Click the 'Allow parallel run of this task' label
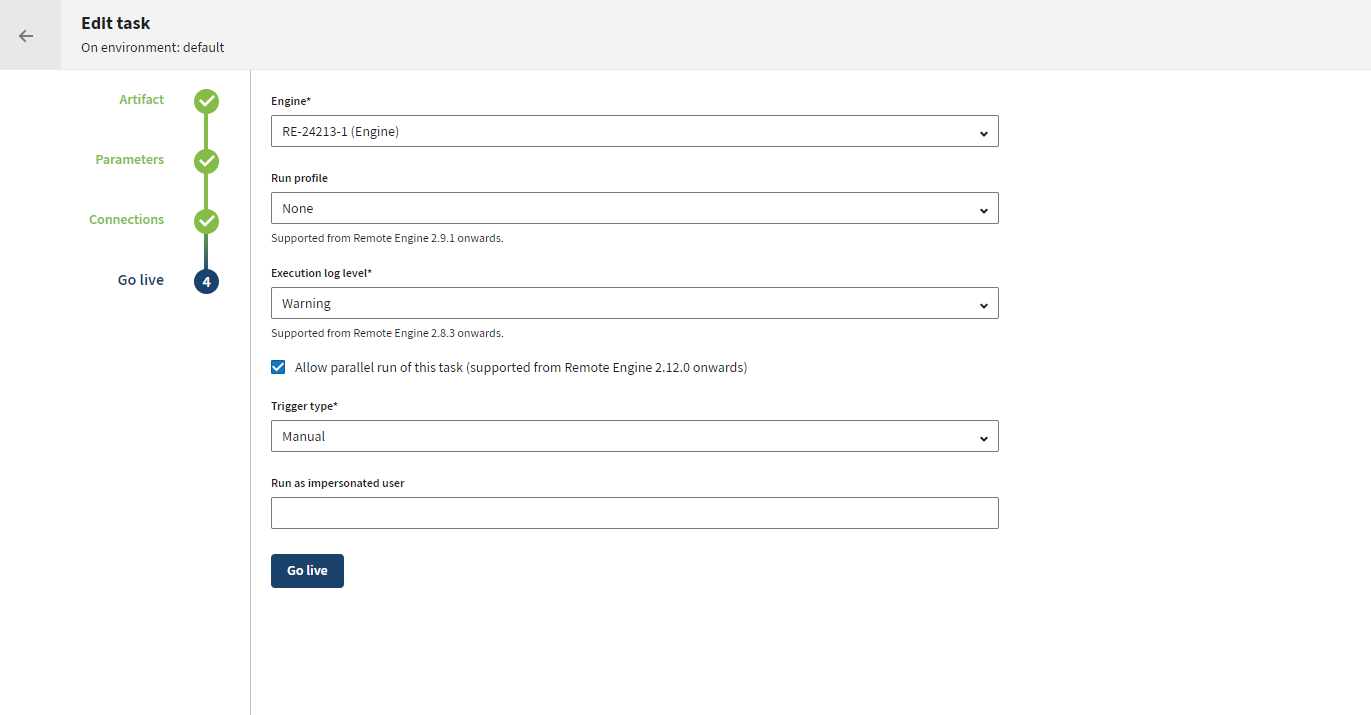Viewport: 1371px width, 715px height. coord(520,368)
